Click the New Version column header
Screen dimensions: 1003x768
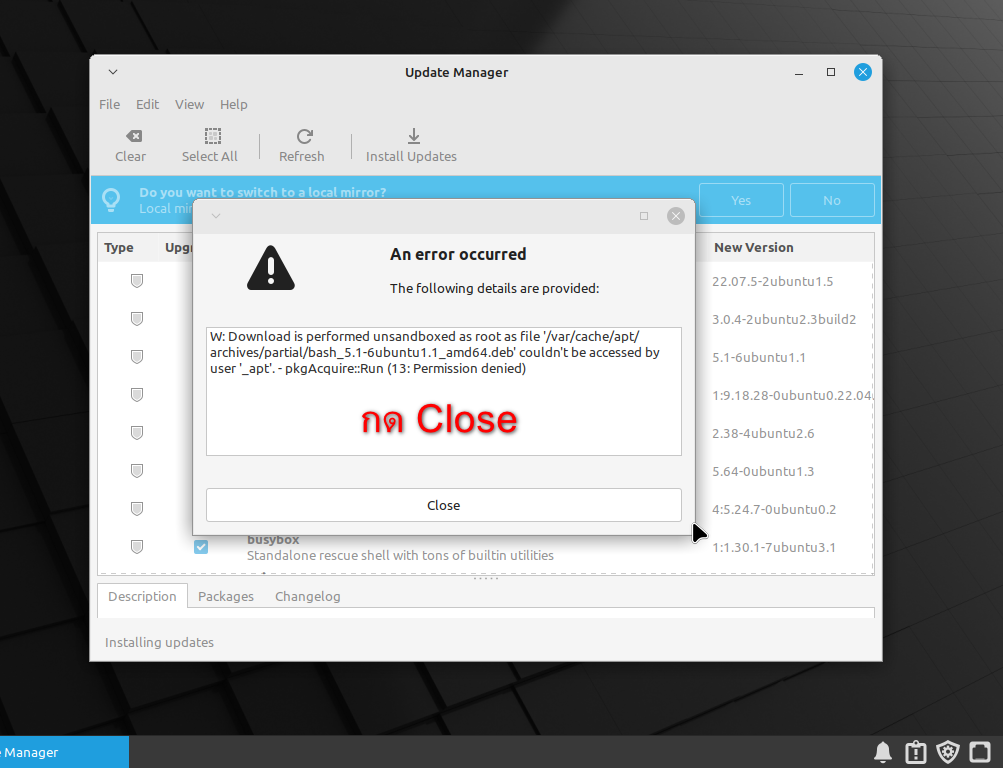click(x=754, y=247)
